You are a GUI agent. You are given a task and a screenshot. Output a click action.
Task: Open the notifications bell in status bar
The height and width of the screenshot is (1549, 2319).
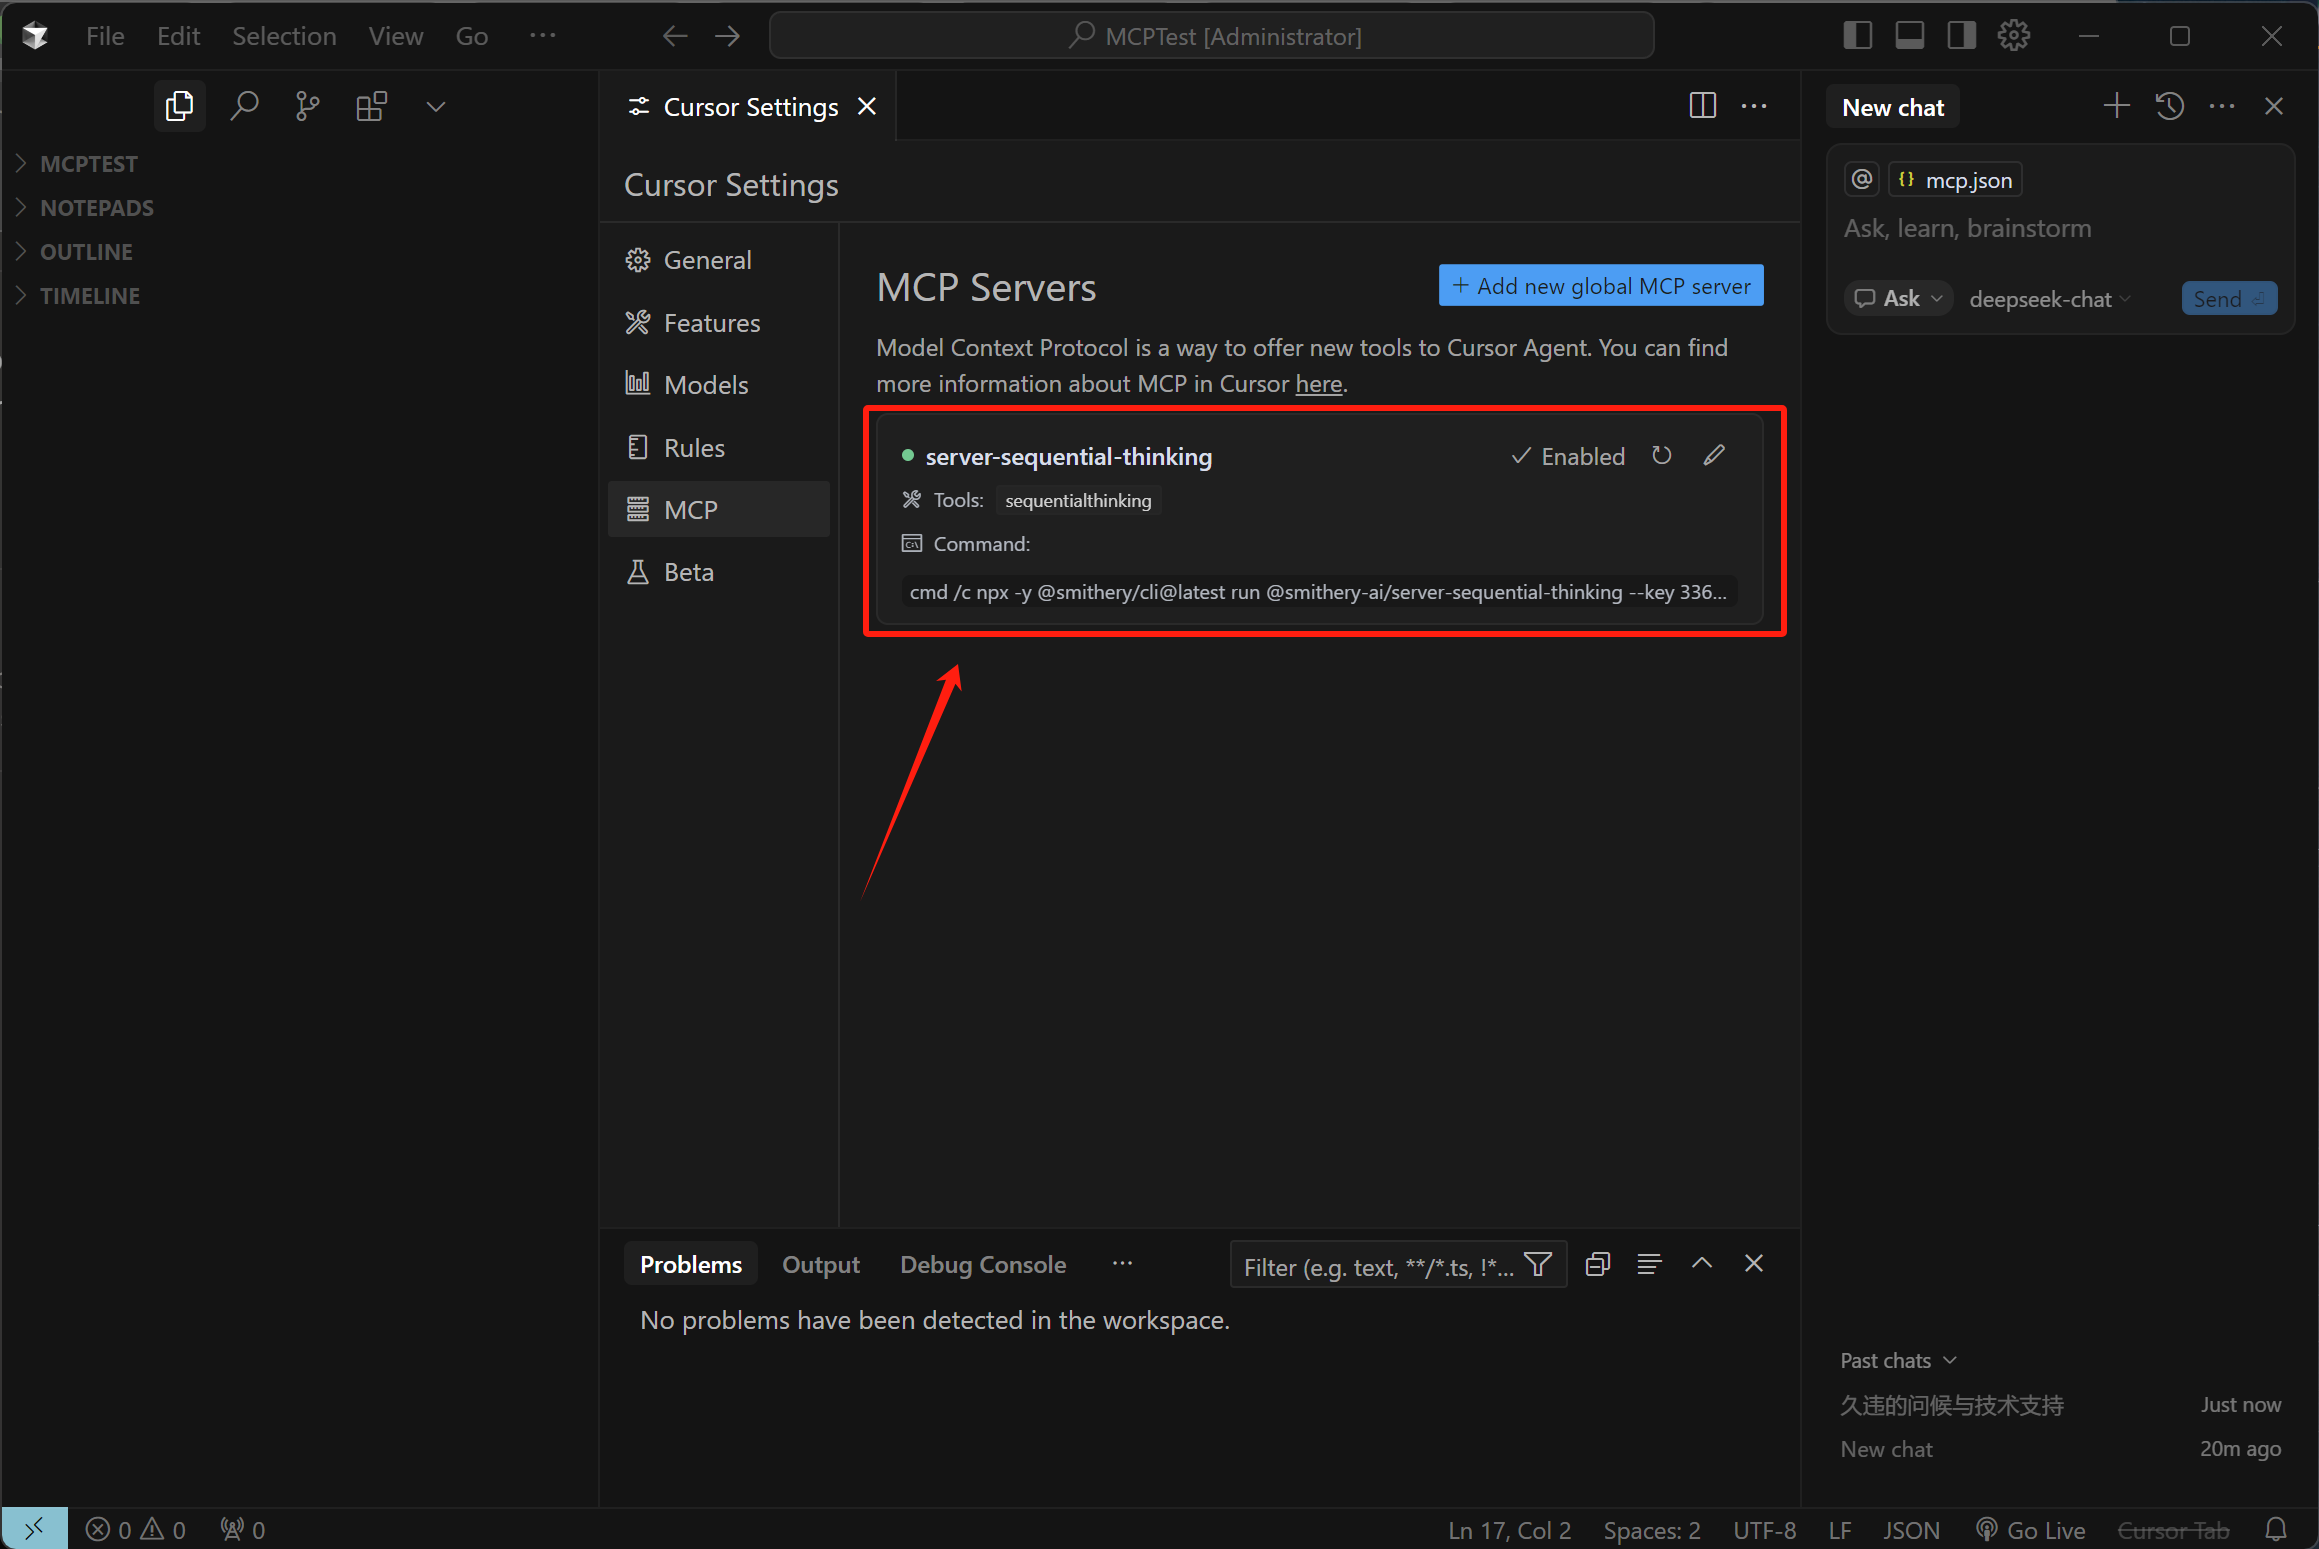point(2276,1530)
